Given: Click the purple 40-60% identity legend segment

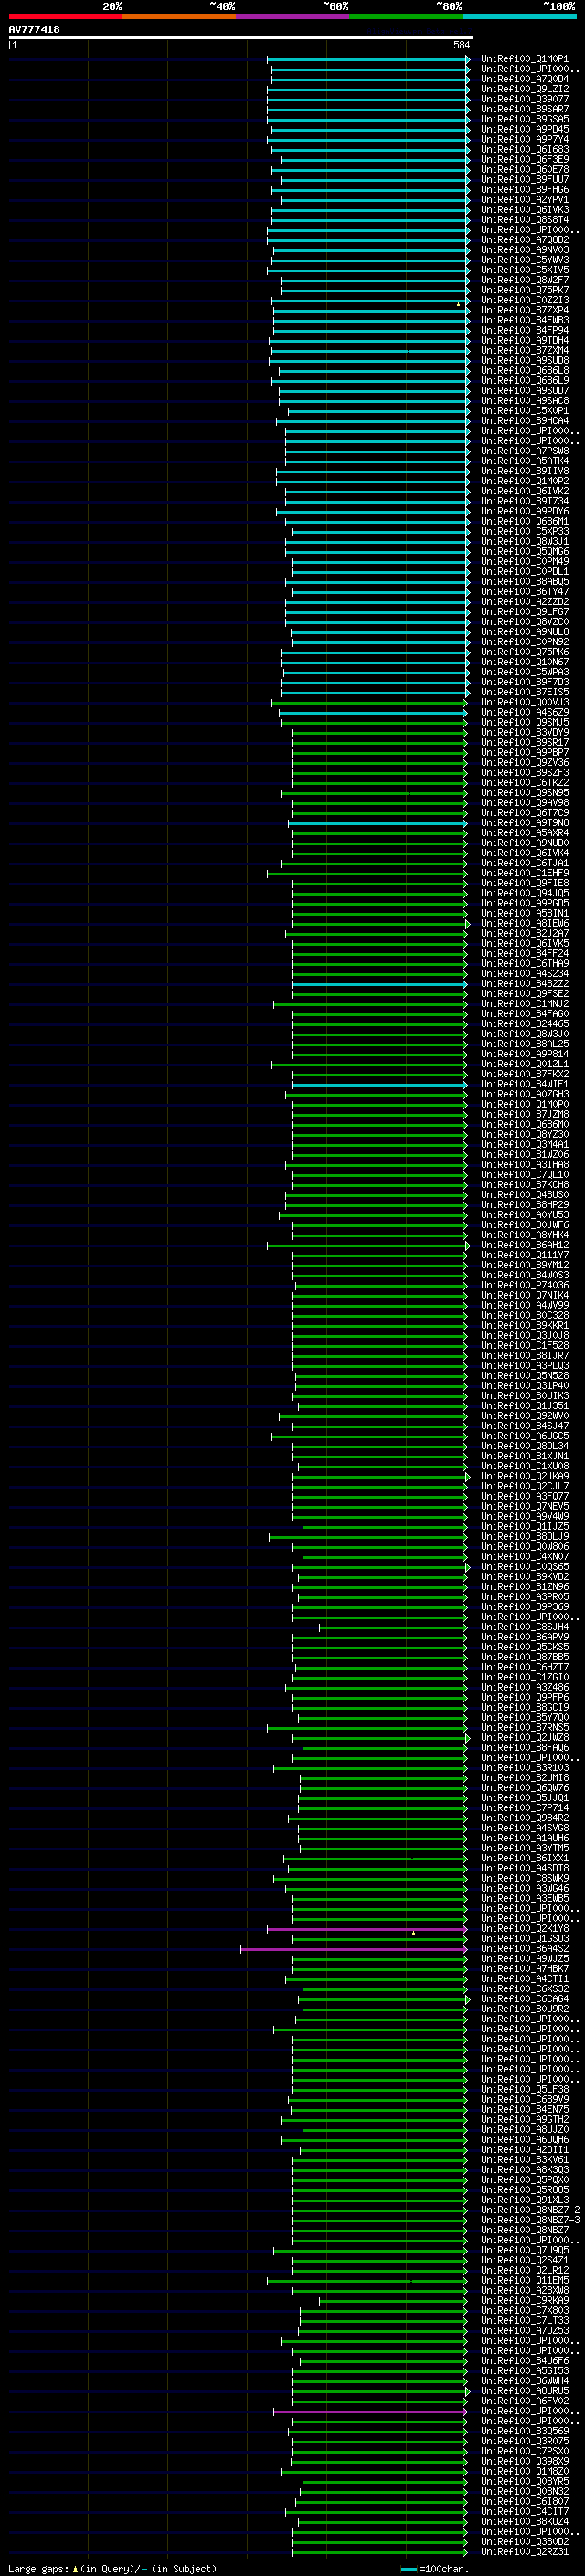Looking at the screenshot, I should 293,16.
